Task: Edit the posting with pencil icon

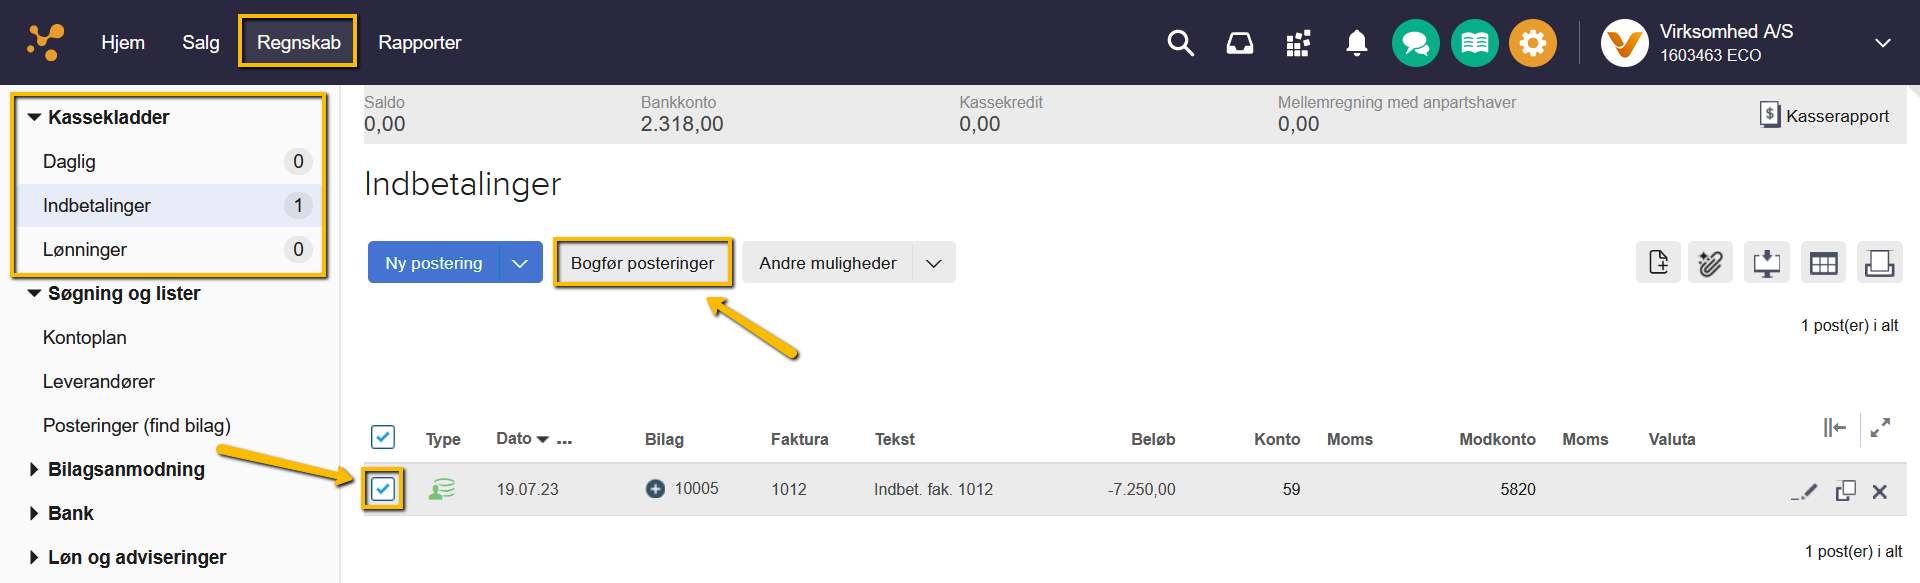Action: pos(1804,491)
